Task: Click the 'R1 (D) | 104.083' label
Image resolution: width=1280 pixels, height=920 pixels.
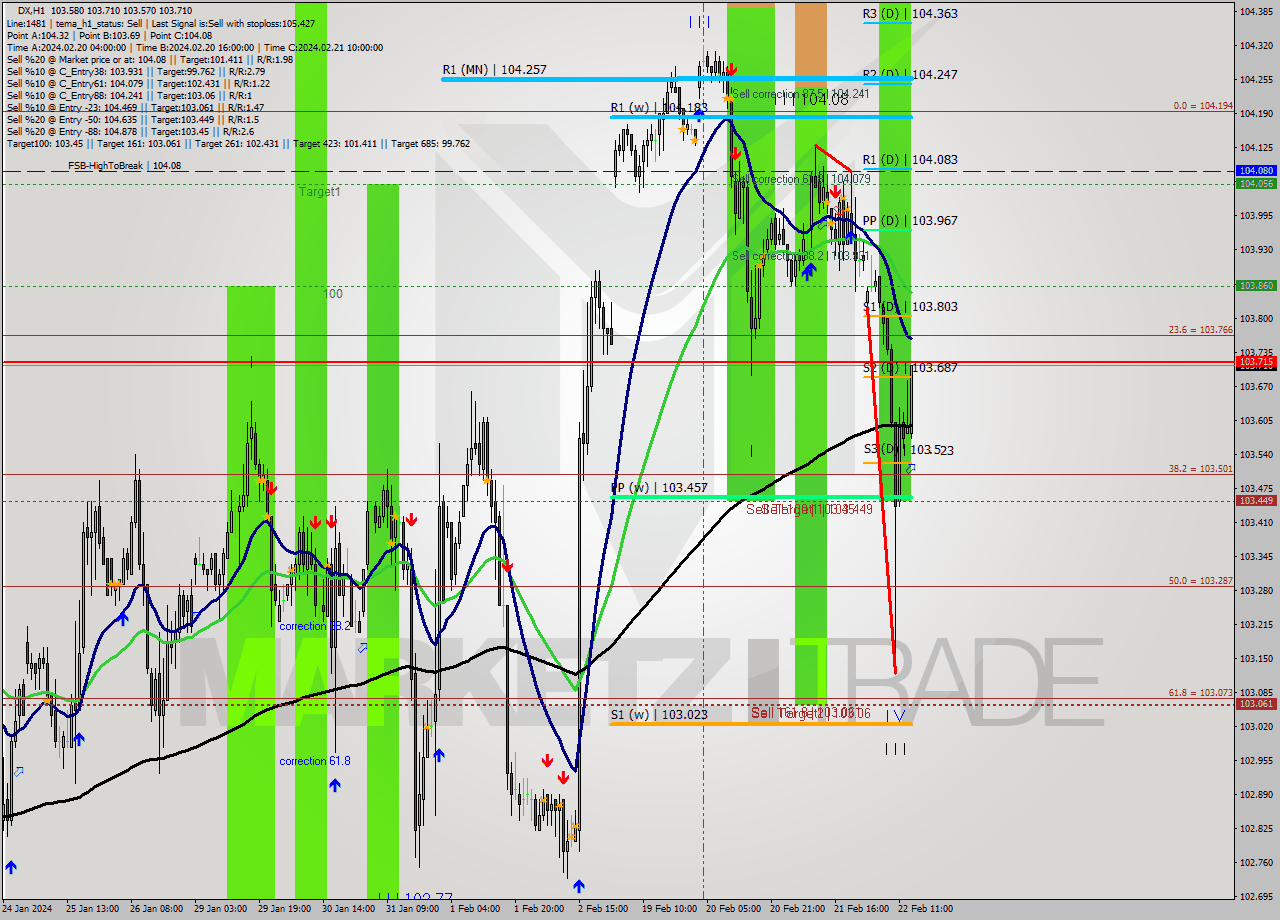Action: 910,160
